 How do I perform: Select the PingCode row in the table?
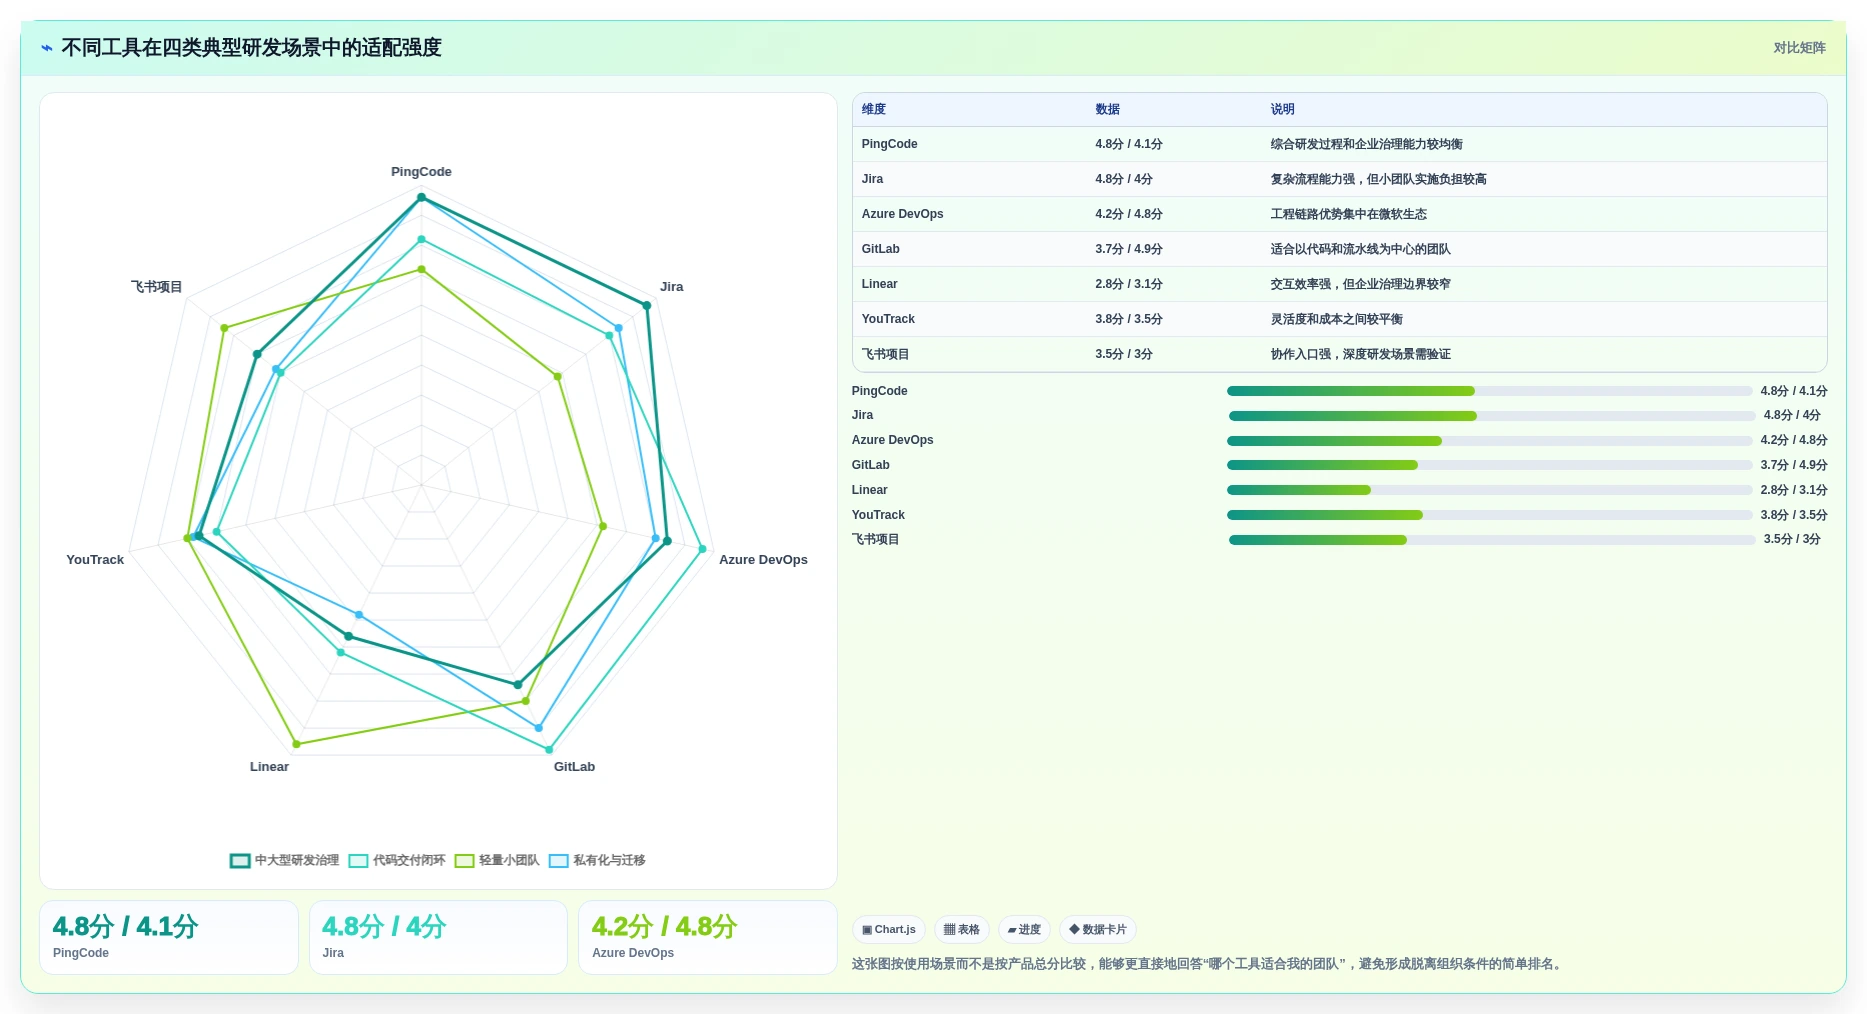[x=1339, y=144]
